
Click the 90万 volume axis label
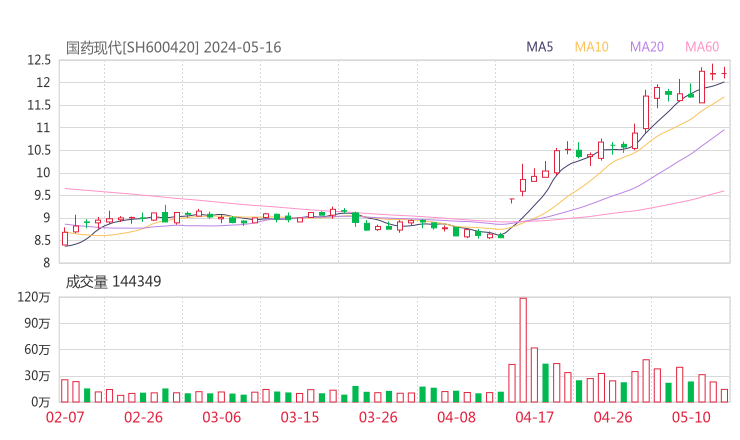click(x=37, y=324)
